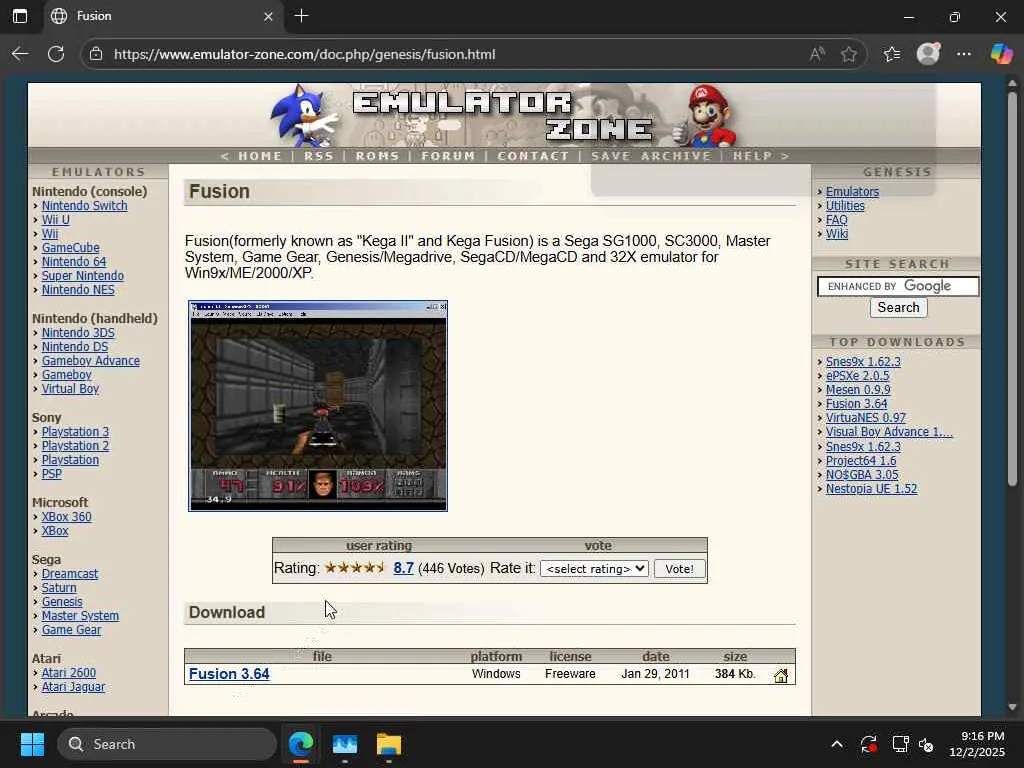Open the tab actions menu icon
1024x768 pixels.
(x=20, y=16)
